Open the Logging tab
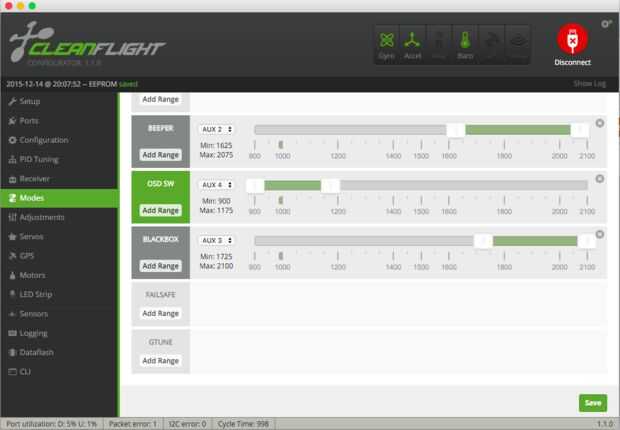The image size is (620, 430). pos(59,333)
